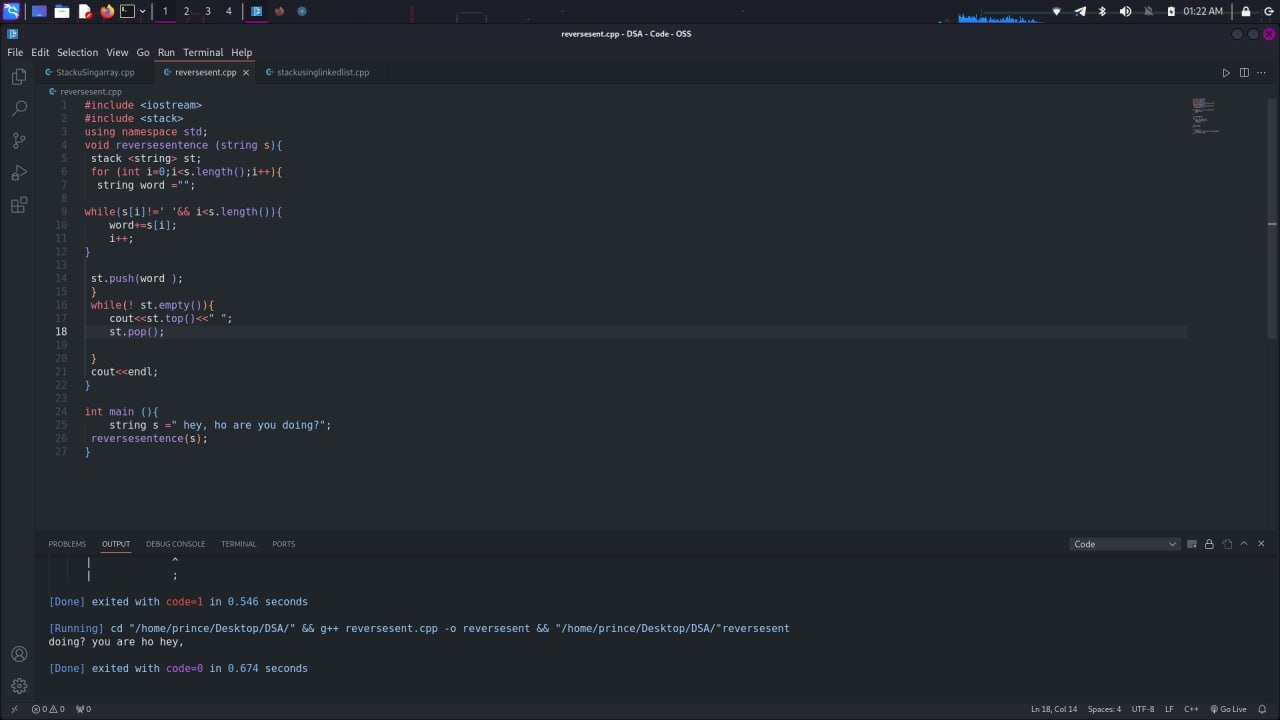This screenshot has height=720, width=1280.
Task: Switch to the PROBLEMS panel tab
Action: (x=67, y=544)
